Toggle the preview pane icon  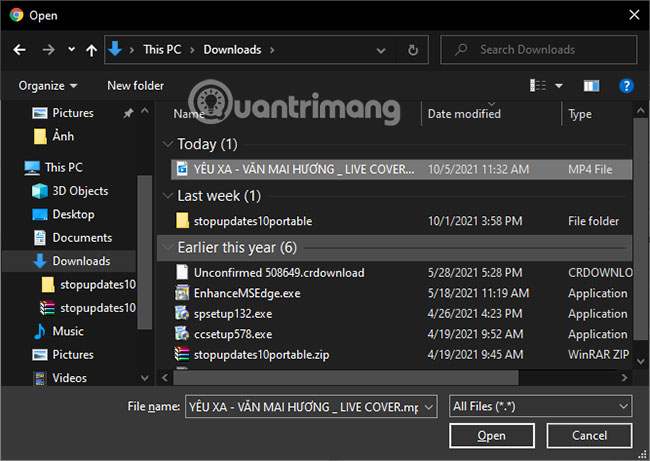591,86
